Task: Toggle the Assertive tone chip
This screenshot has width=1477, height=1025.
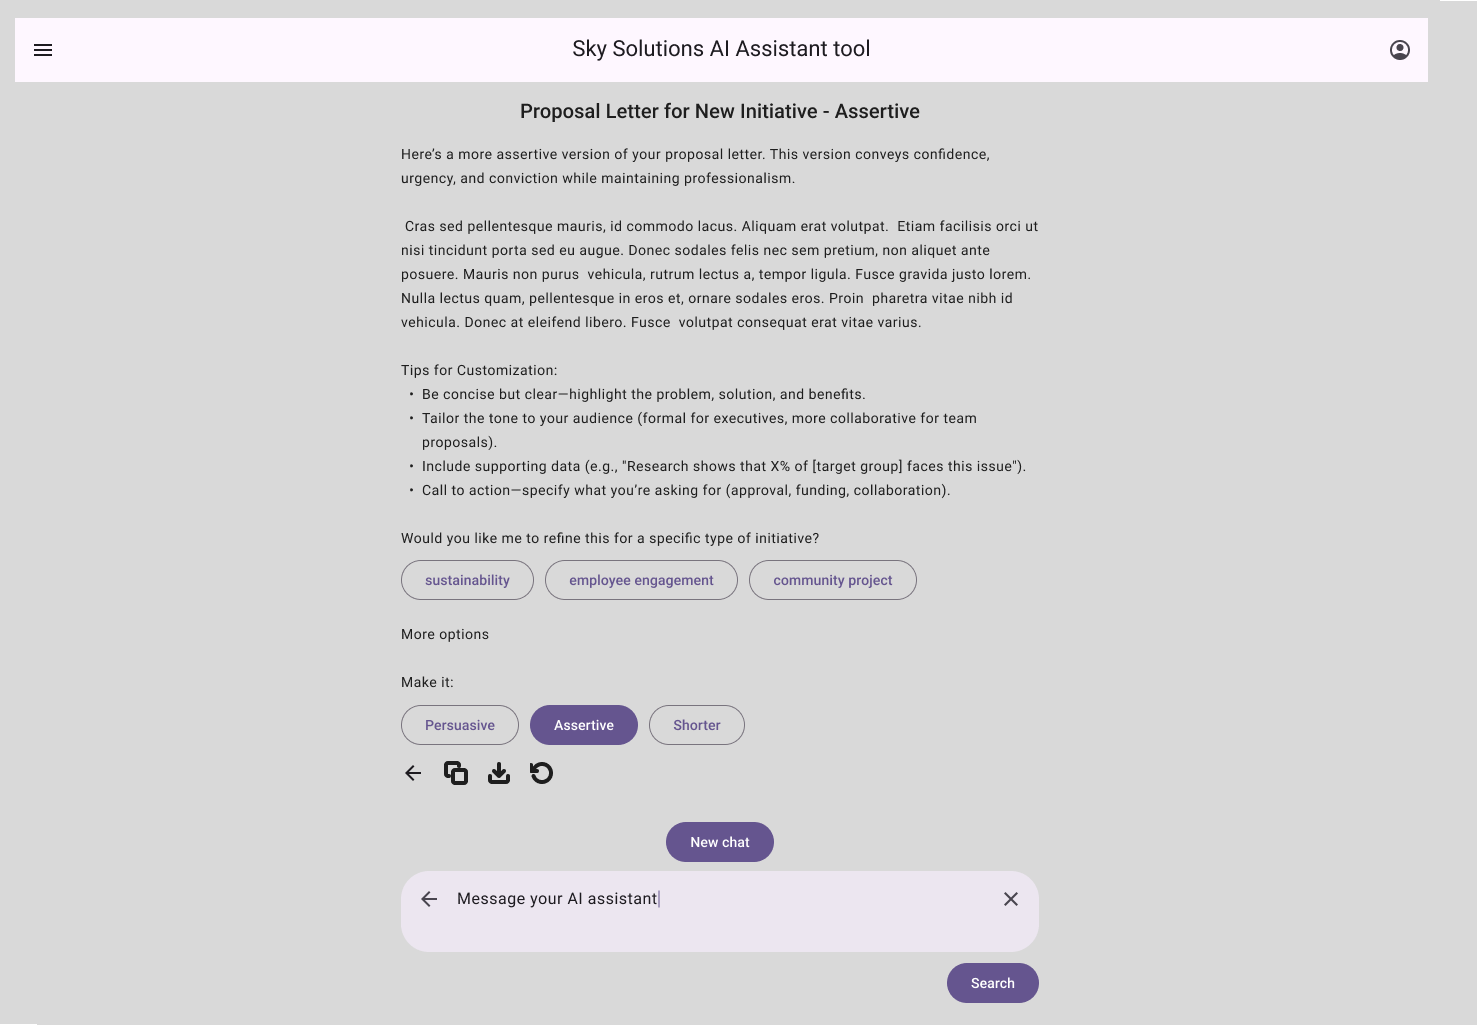Action: point(584,725)
